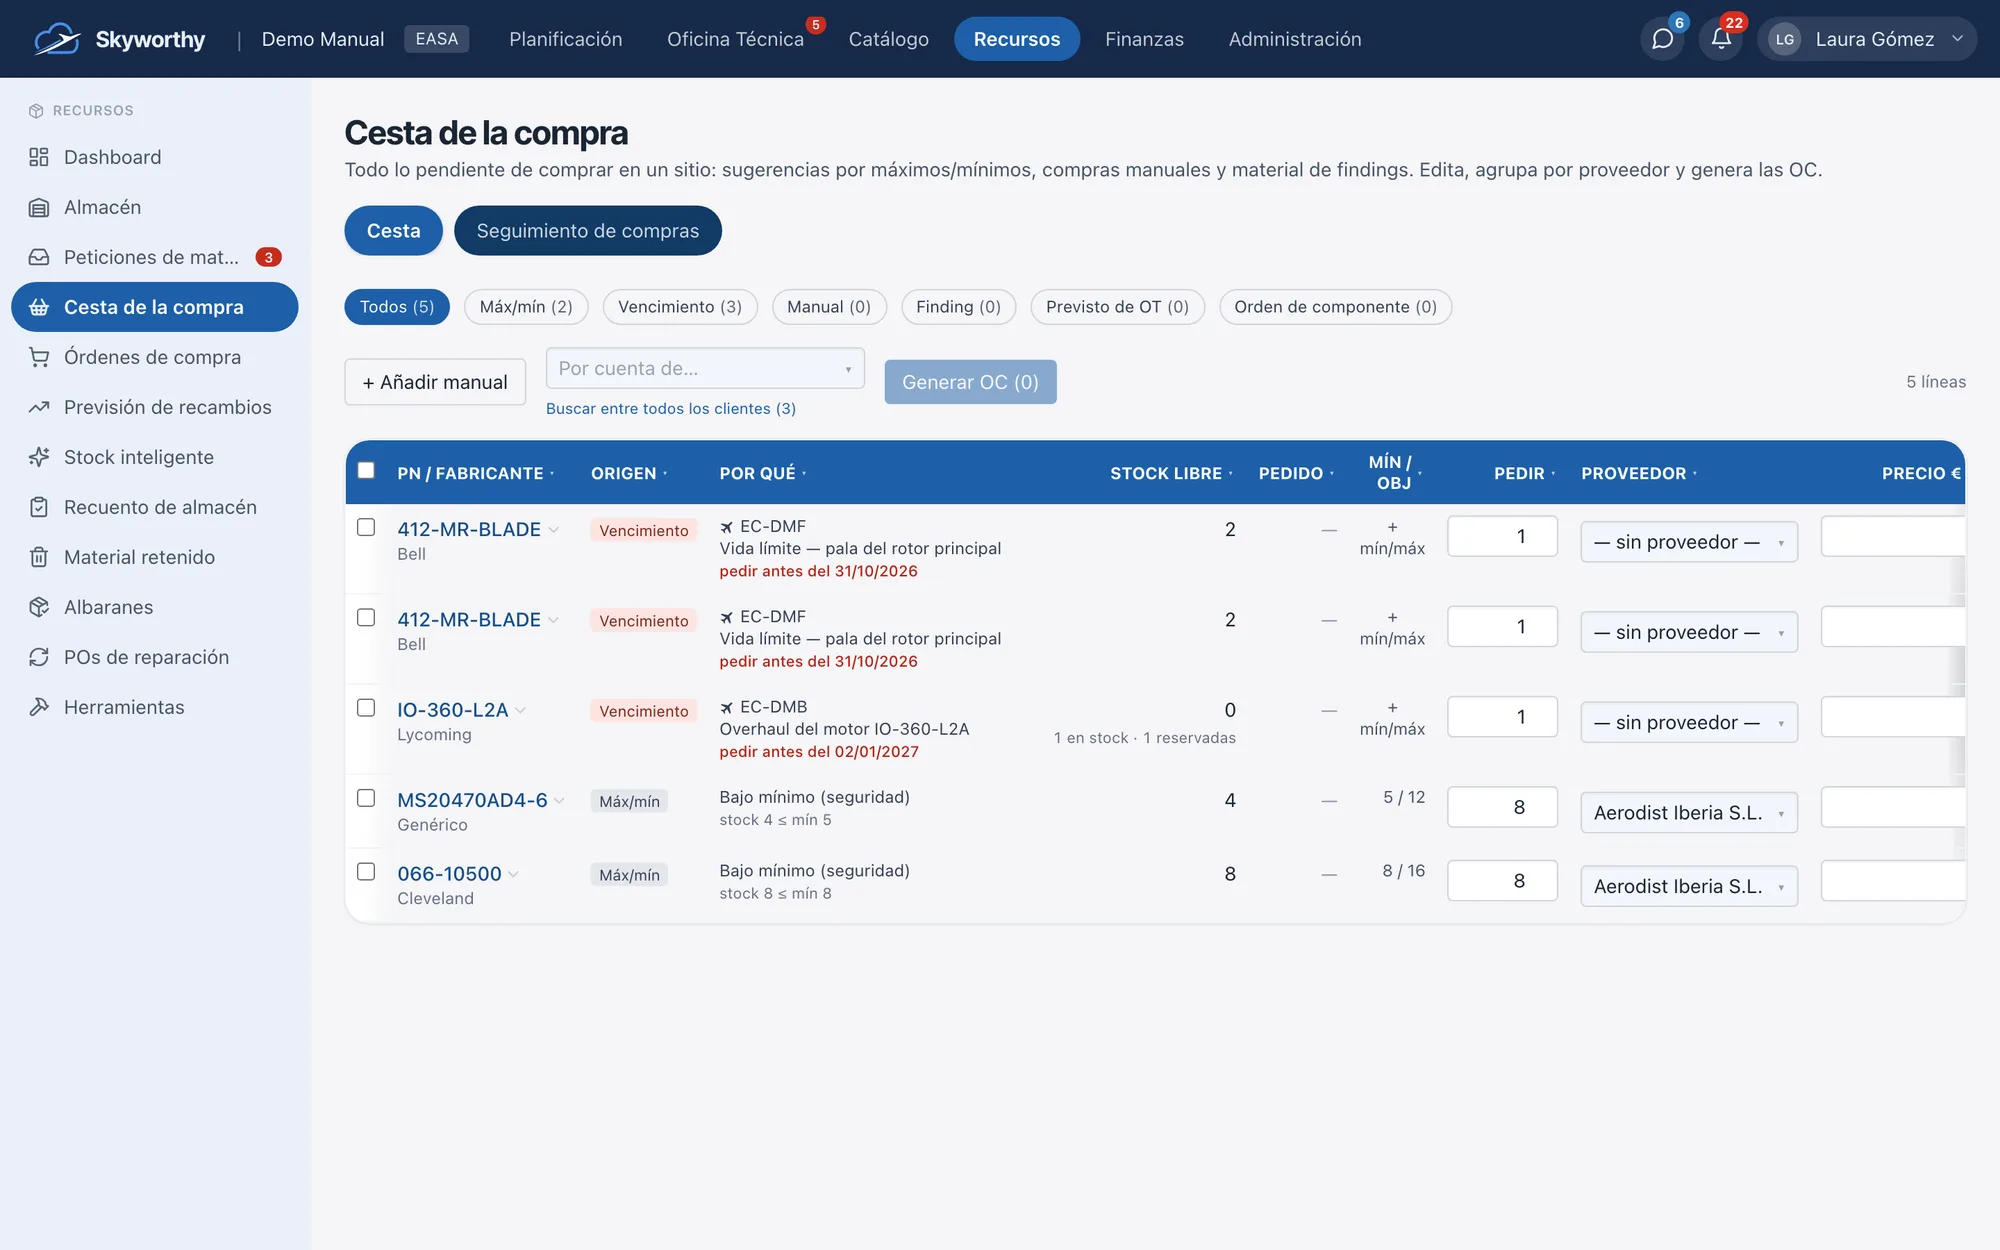Screen dimensions: 2000x1250
Task: Toggle the select-all checkbox in table header
Action: click(366, 470)
